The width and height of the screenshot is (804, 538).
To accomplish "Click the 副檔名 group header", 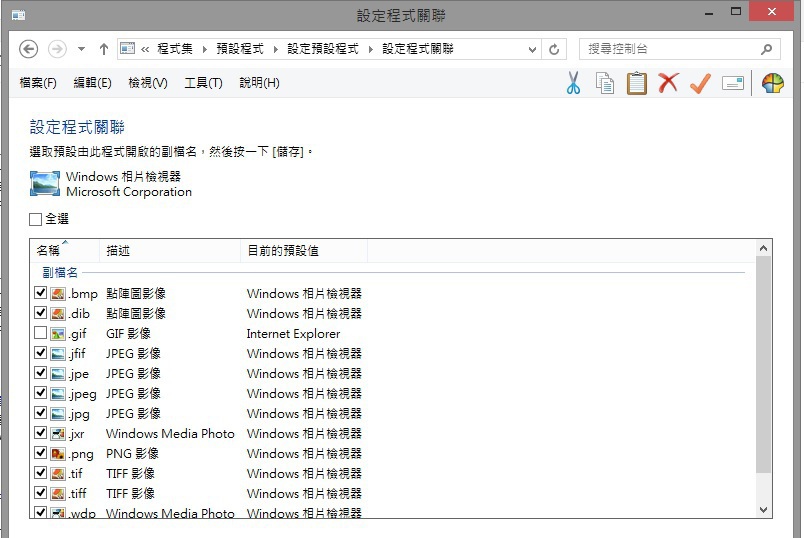I will (59, 273).
